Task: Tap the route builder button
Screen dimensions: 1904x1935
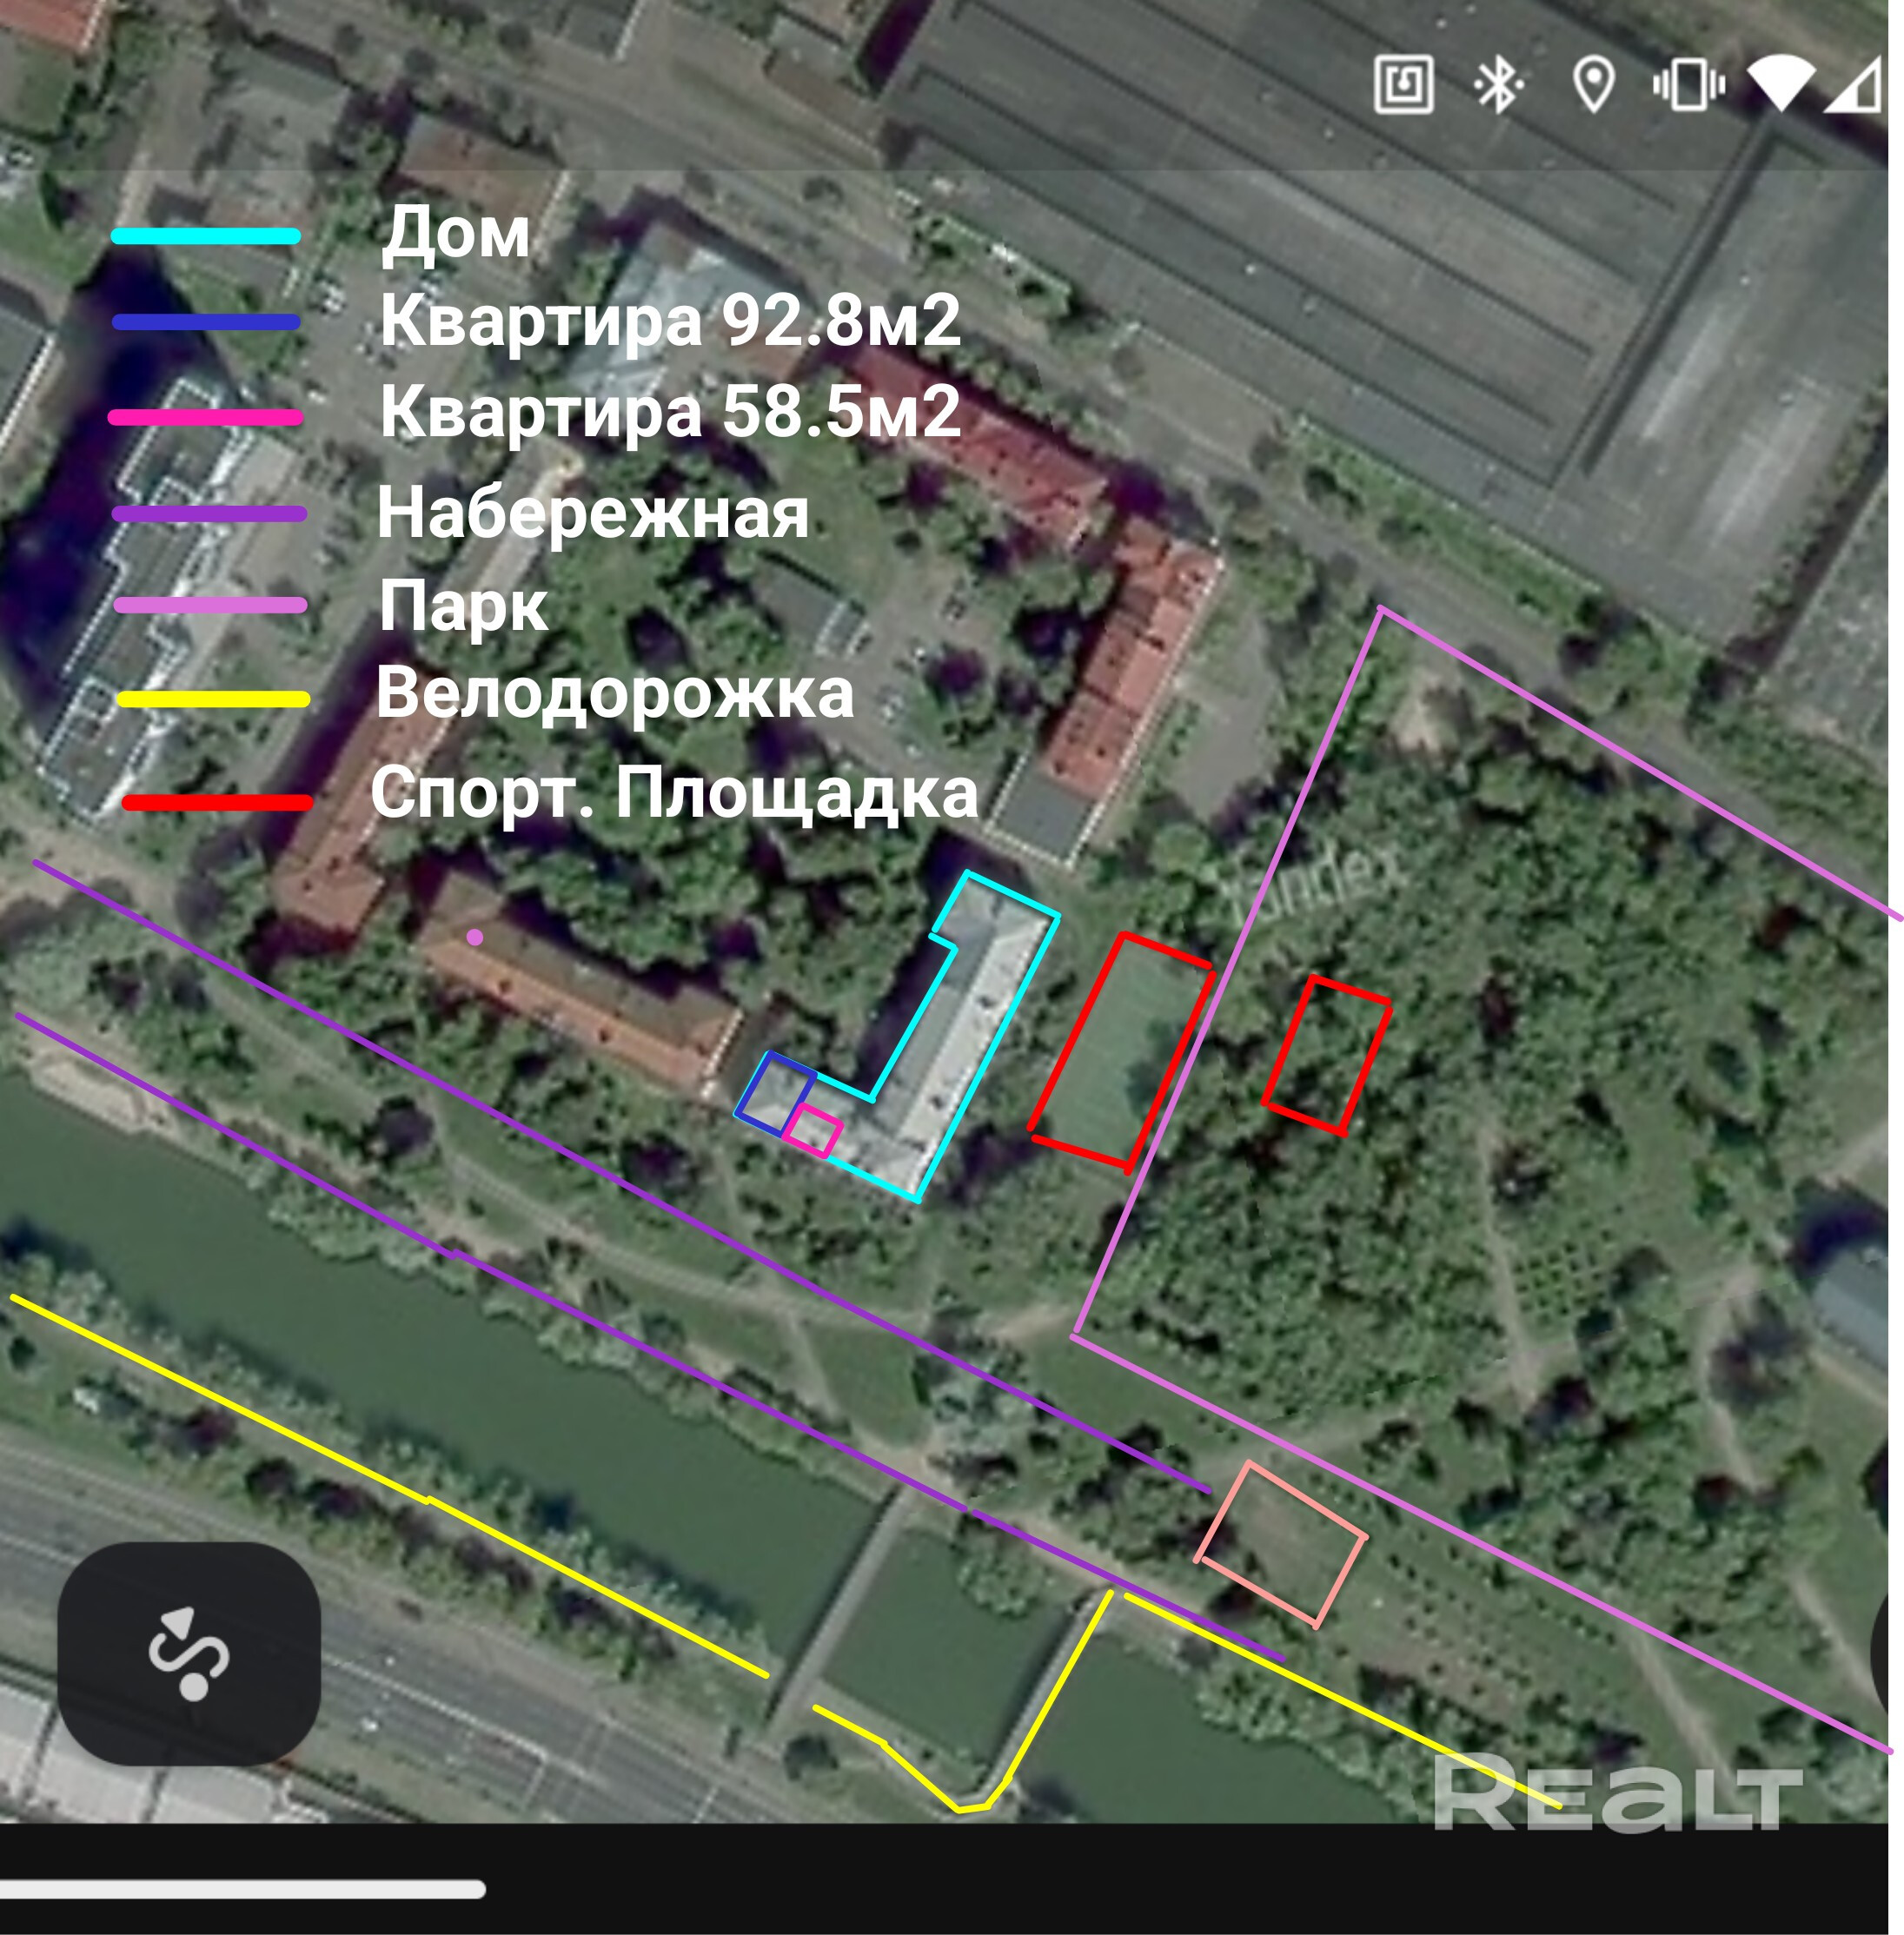Action: pyautogui.click(x=189, y=1653)
